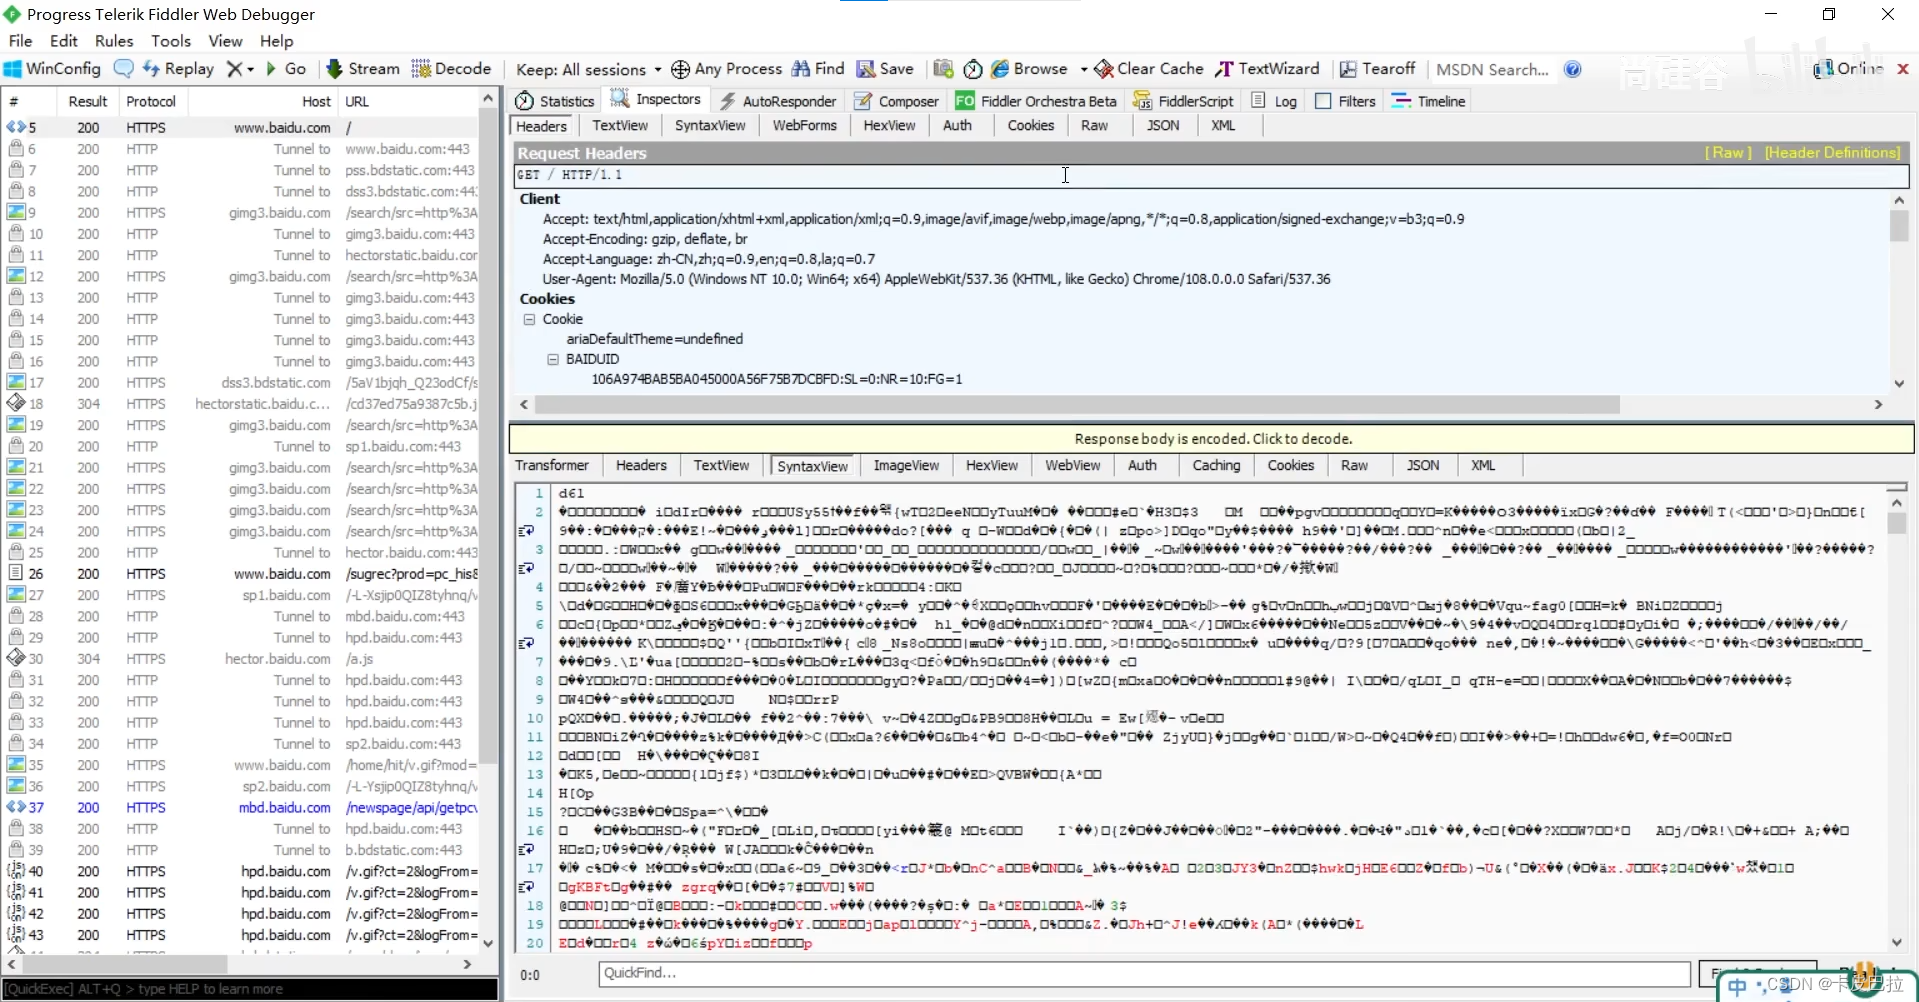Viewport: 1919px width, 1002px height.
Task: Select session 5 www.baidu.com
Action: [240, 127]
